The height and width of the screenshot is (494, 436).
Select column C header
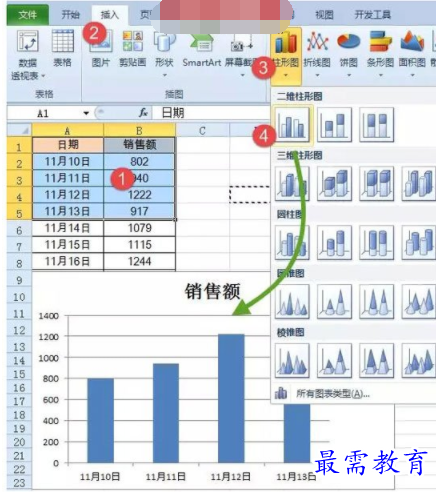click(202, 130)
